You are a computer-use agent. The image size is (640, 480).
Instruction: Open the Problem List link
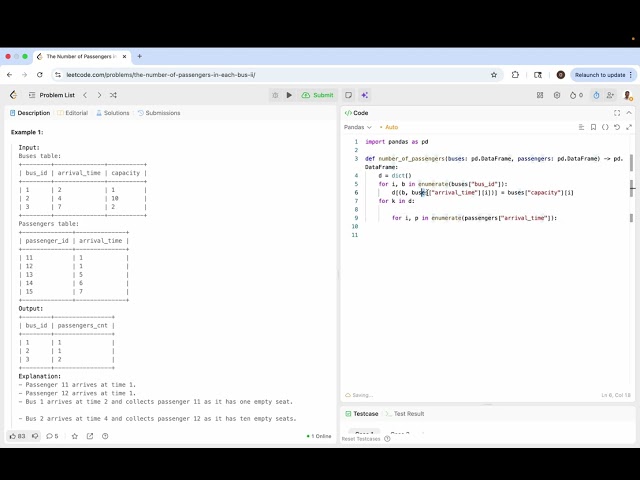56,95
